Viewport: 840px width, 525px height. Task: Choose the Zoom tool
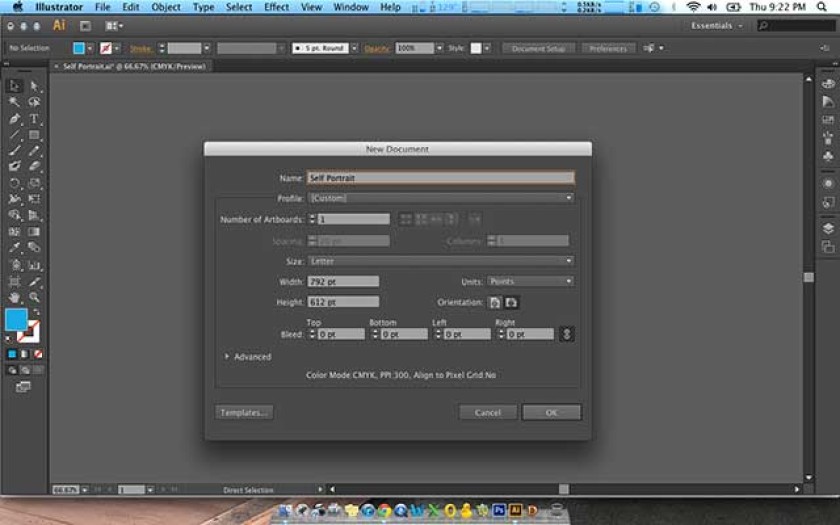coord(34,297)
